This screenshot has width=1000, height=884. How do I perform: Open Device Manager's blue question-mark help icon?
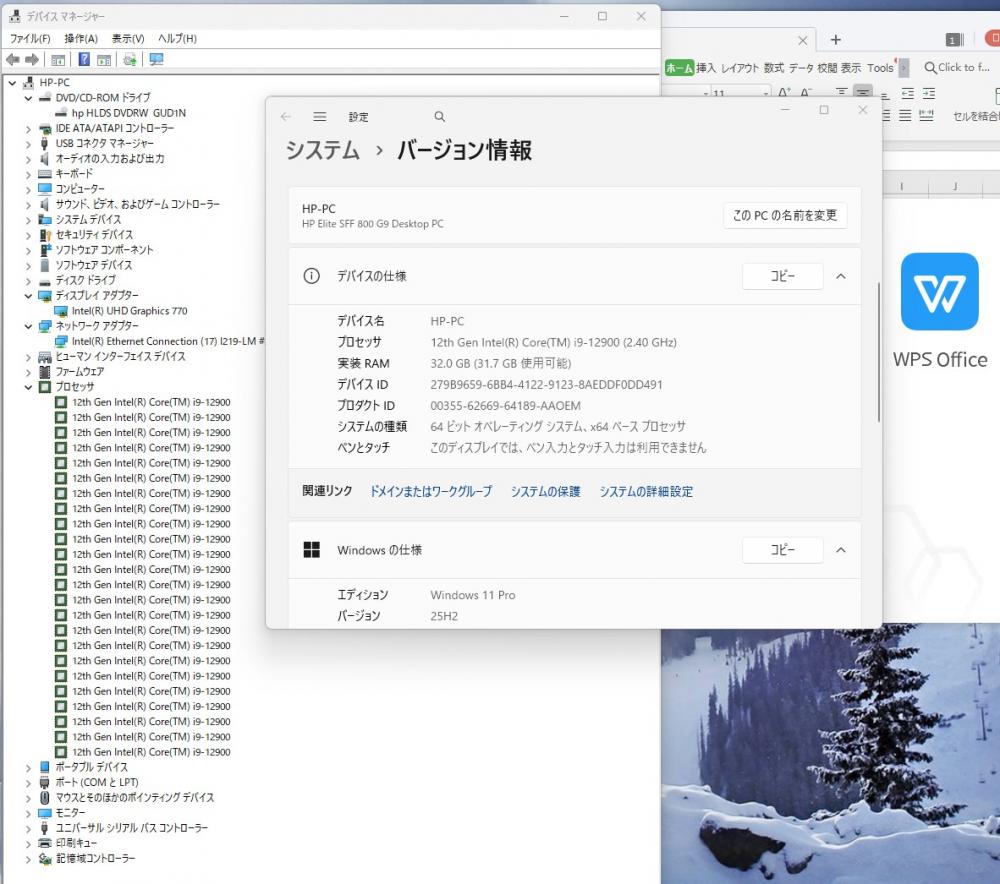pos(84,59)
